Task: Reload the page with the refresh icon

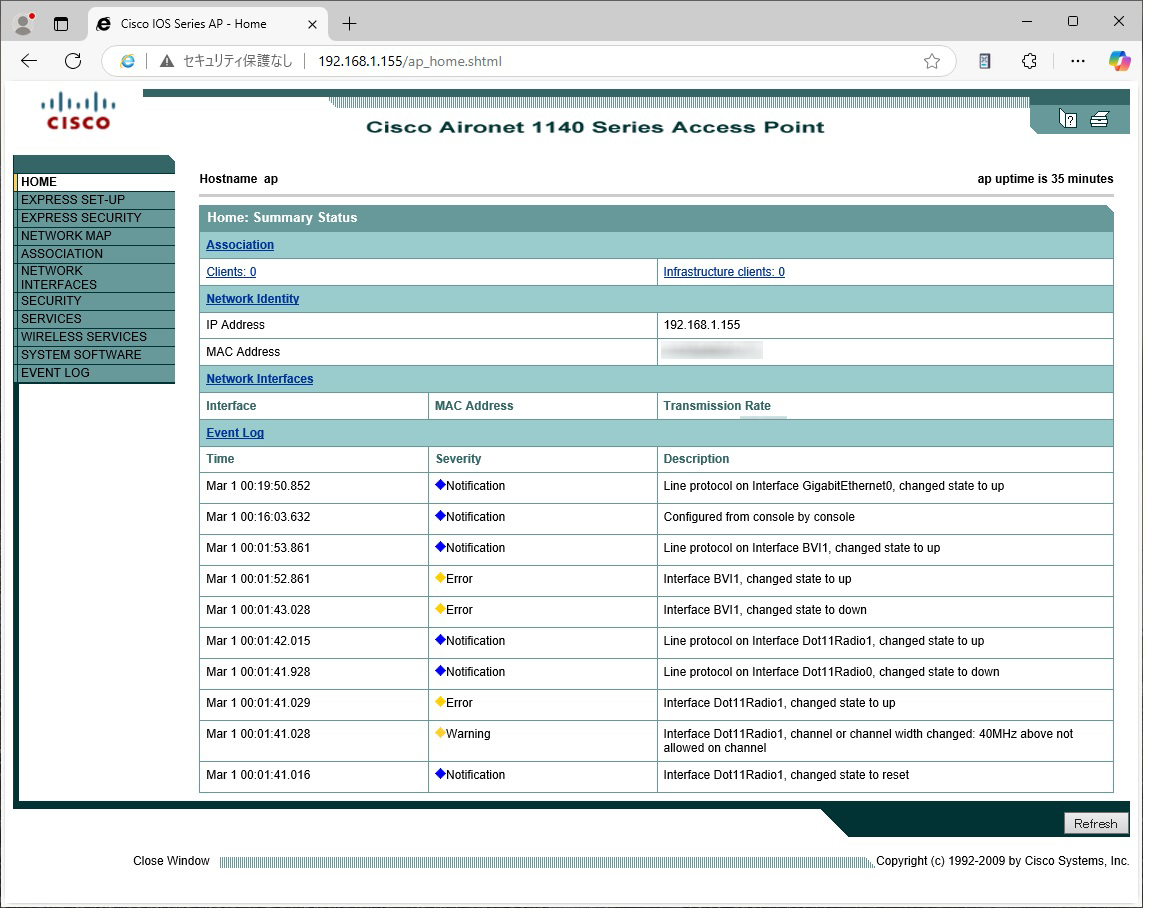Action: click(x=73, y=61)
